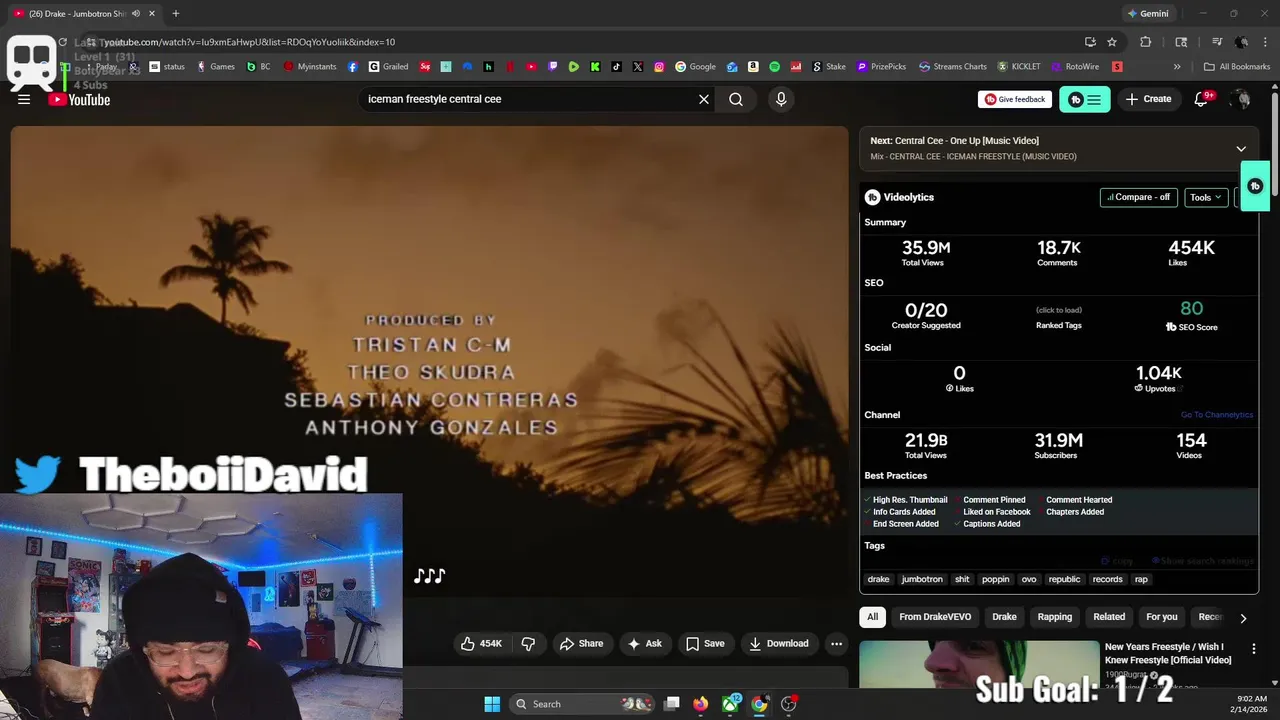
Task: Open Chrome from the taskbar
Action: 760,704
